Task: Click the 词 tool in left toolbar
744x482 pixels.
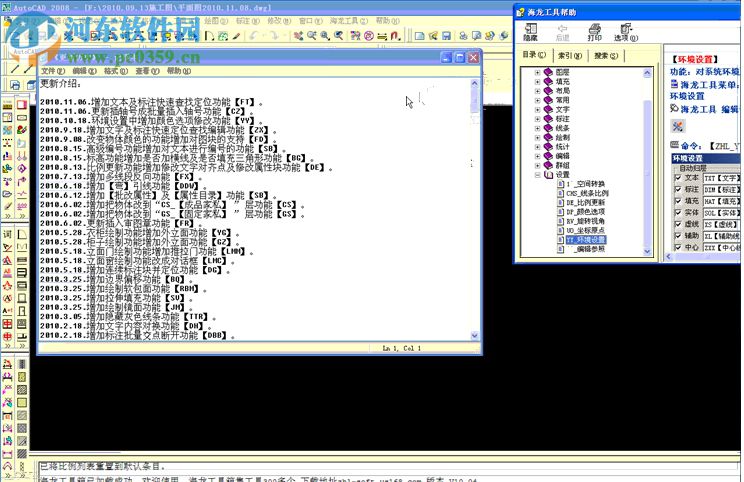Action: tap(8, 234)
